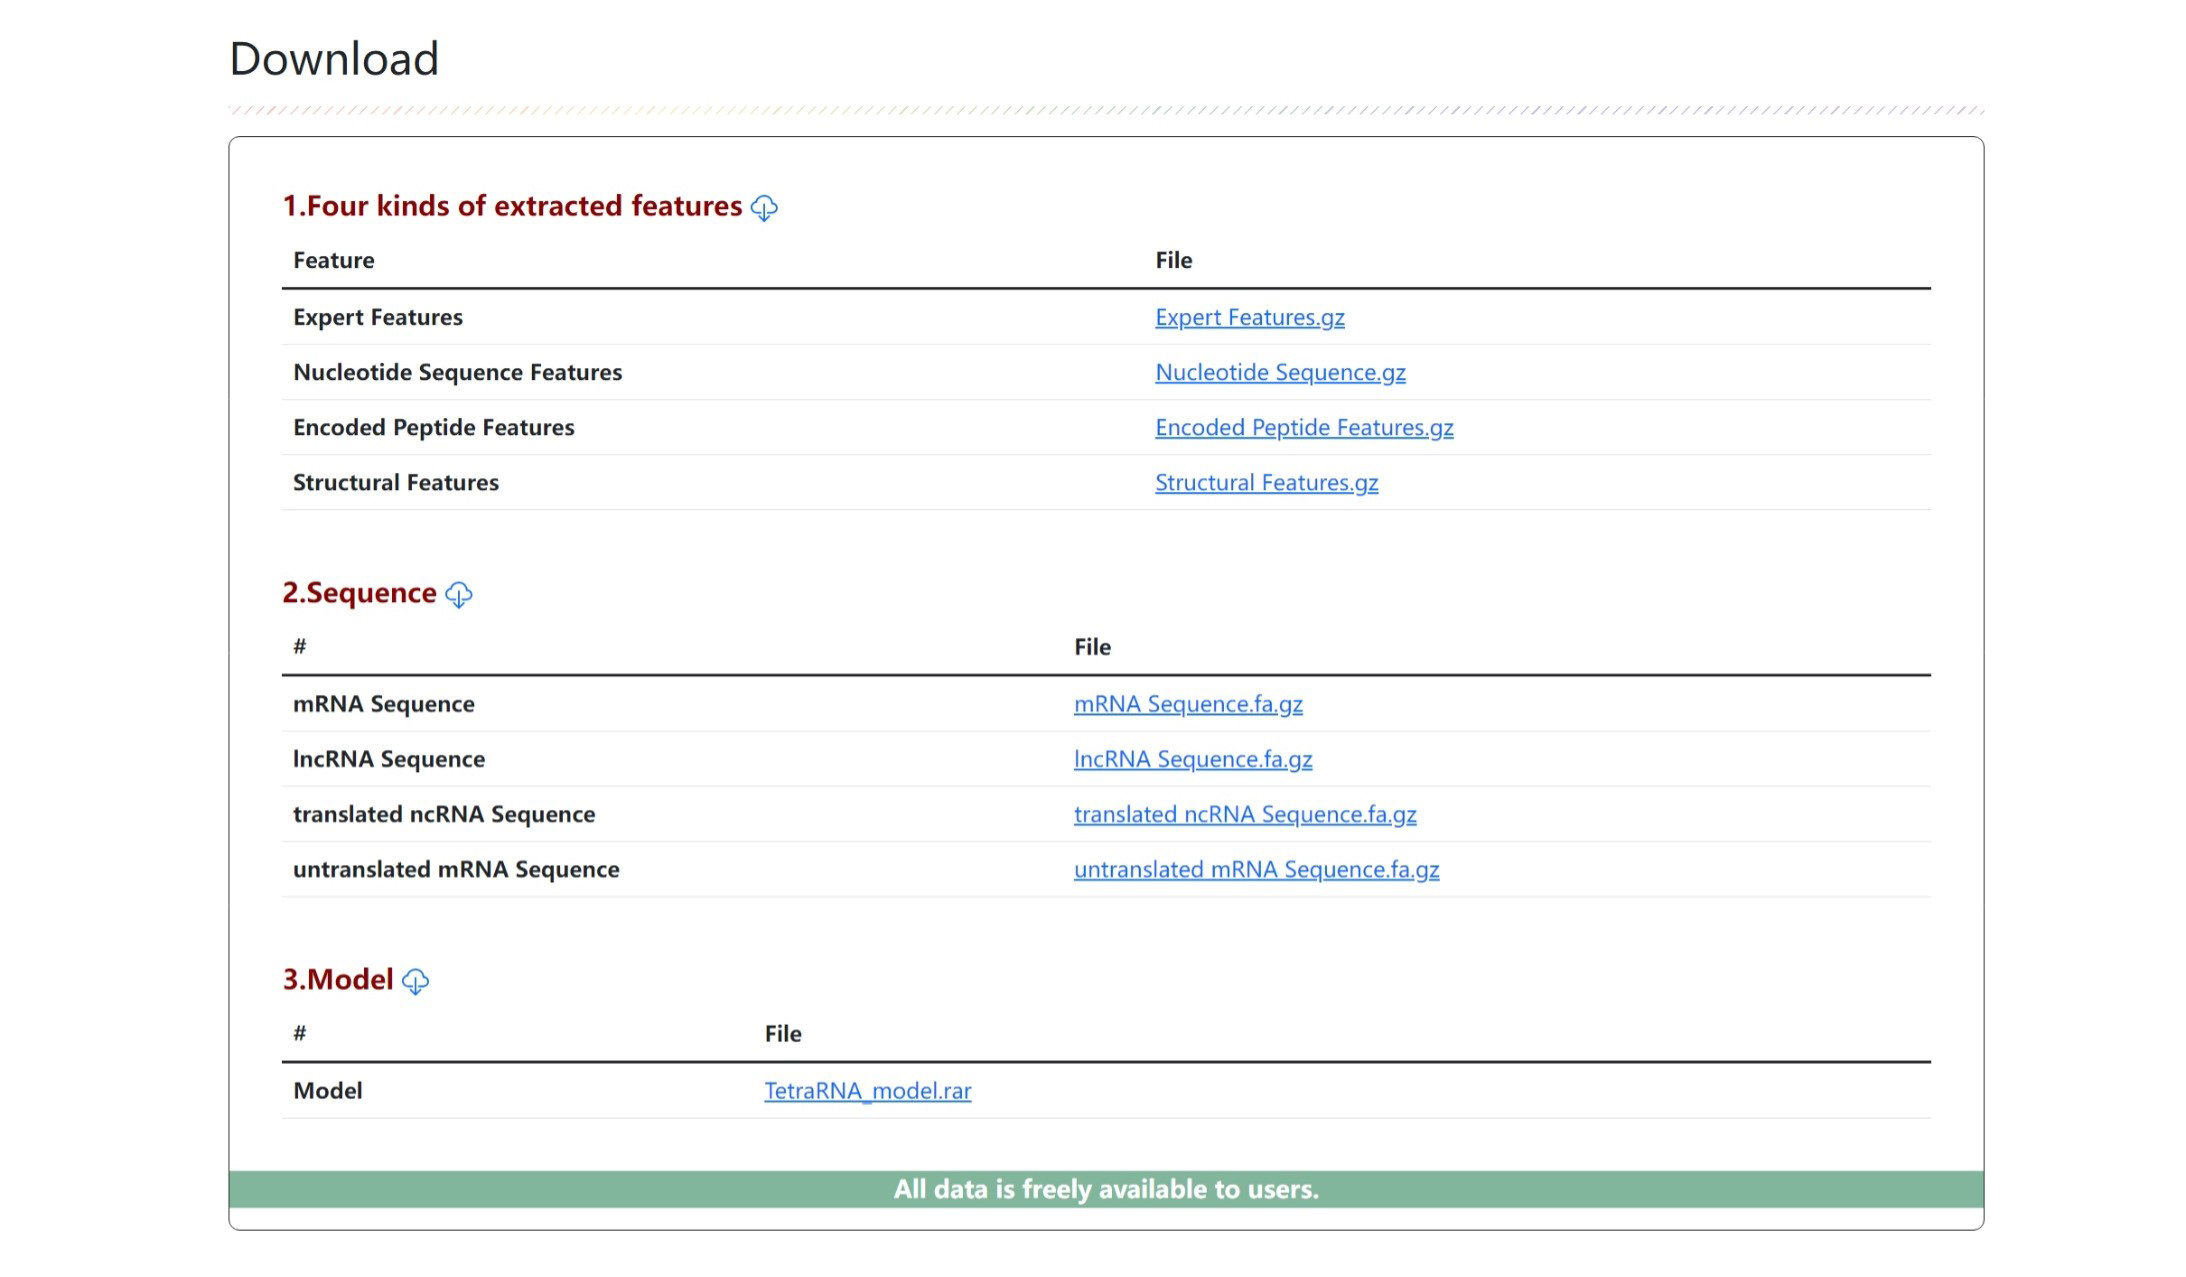This screenshot has height=1277, width=2186.
Task: Click the 3.Model section heading
Action: [x=338, y=980]
